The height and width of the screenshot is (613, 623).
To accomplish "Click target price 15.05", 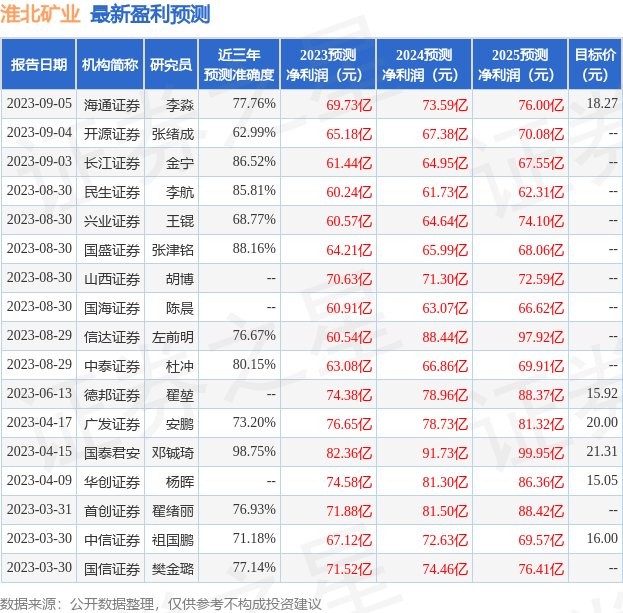I will pos(602,480).
